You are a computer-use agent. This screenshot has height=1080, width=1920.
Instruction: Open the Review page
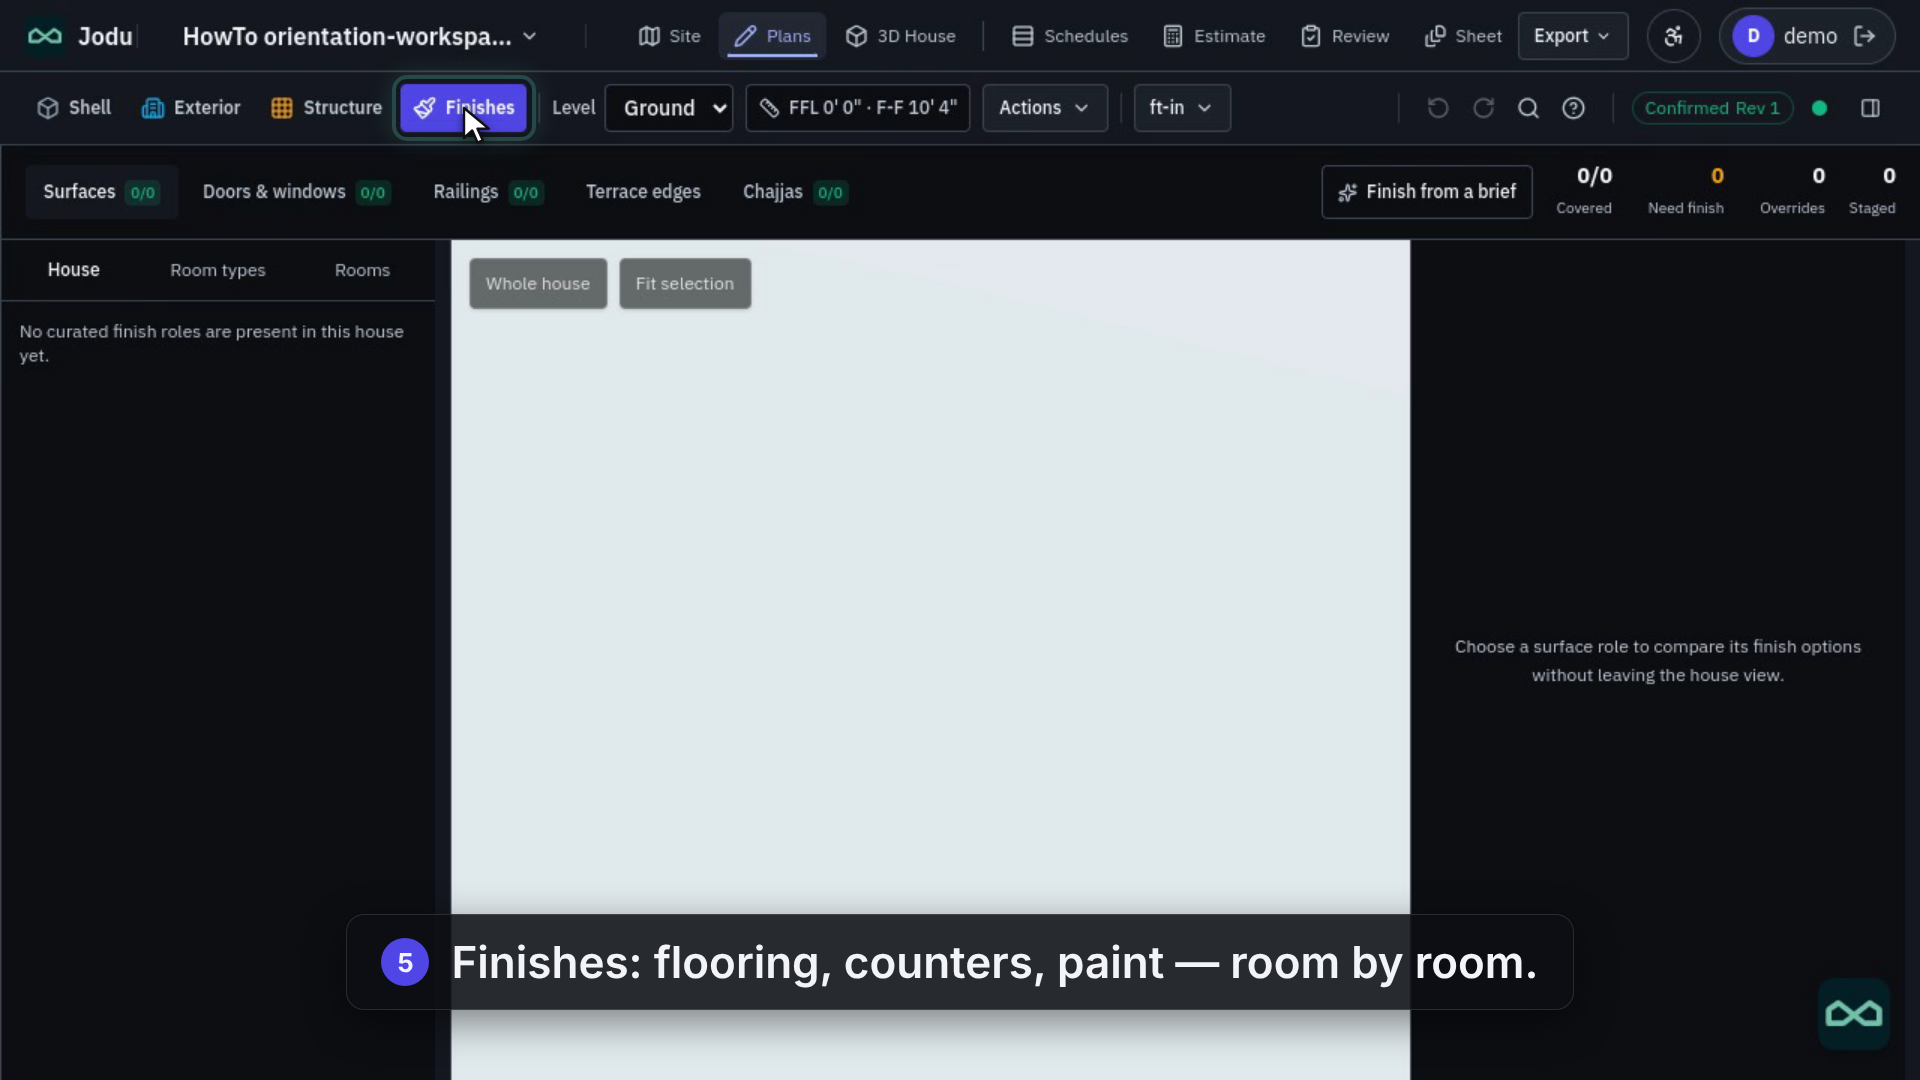point(1344,36)
